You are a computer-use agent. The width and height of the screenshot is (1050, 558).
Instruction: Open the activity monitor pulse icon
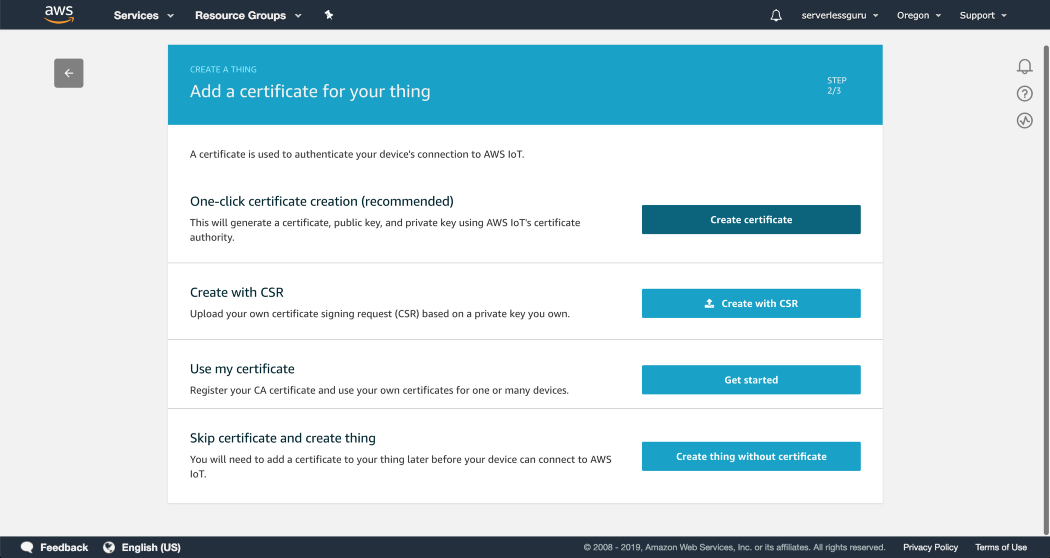[x=1025, y=121]
